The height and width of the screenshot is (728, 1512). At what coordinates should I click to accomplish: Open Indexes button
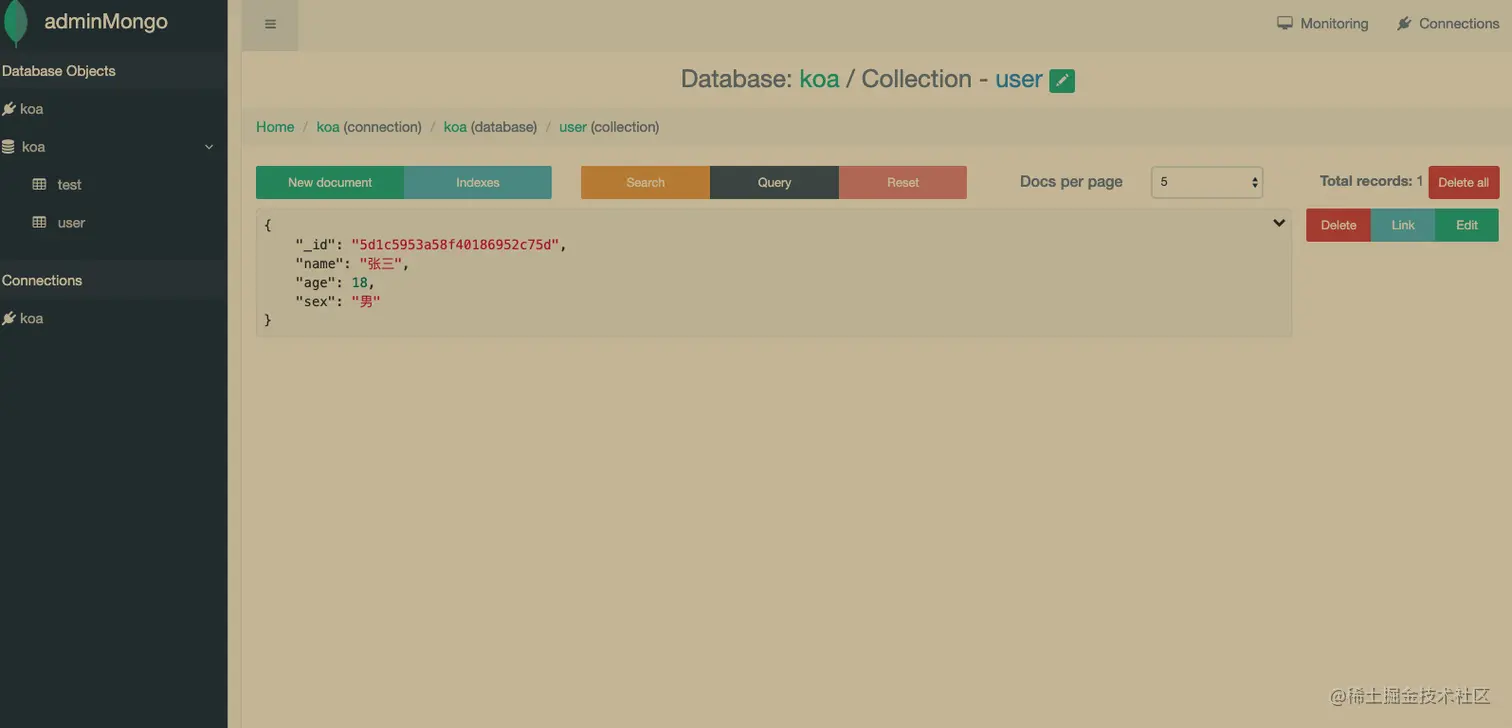tap(478, 182)
